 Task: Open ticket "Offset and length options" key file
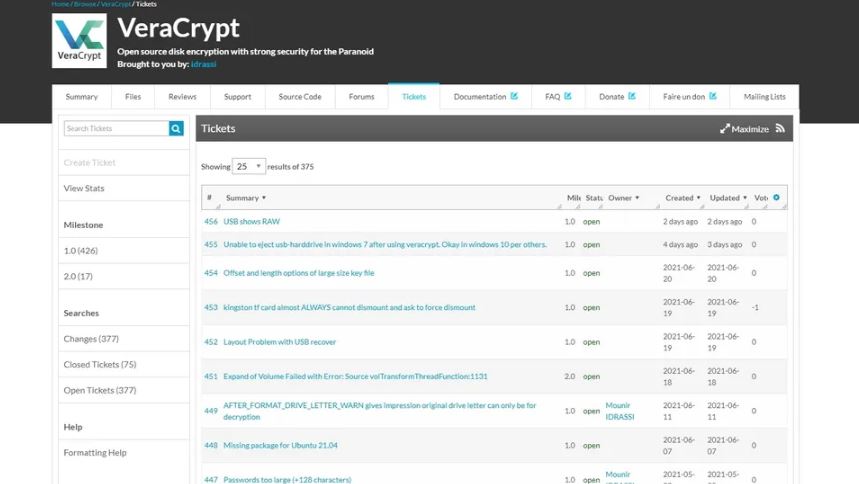click(299, 273)
